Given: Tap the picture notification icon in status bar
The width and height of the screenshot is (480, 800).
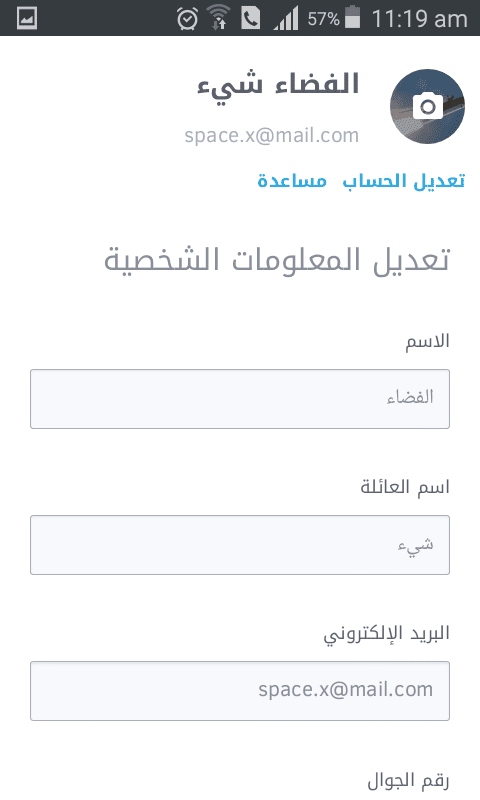Looking at the screenshot, I should (x=27, y=19).
